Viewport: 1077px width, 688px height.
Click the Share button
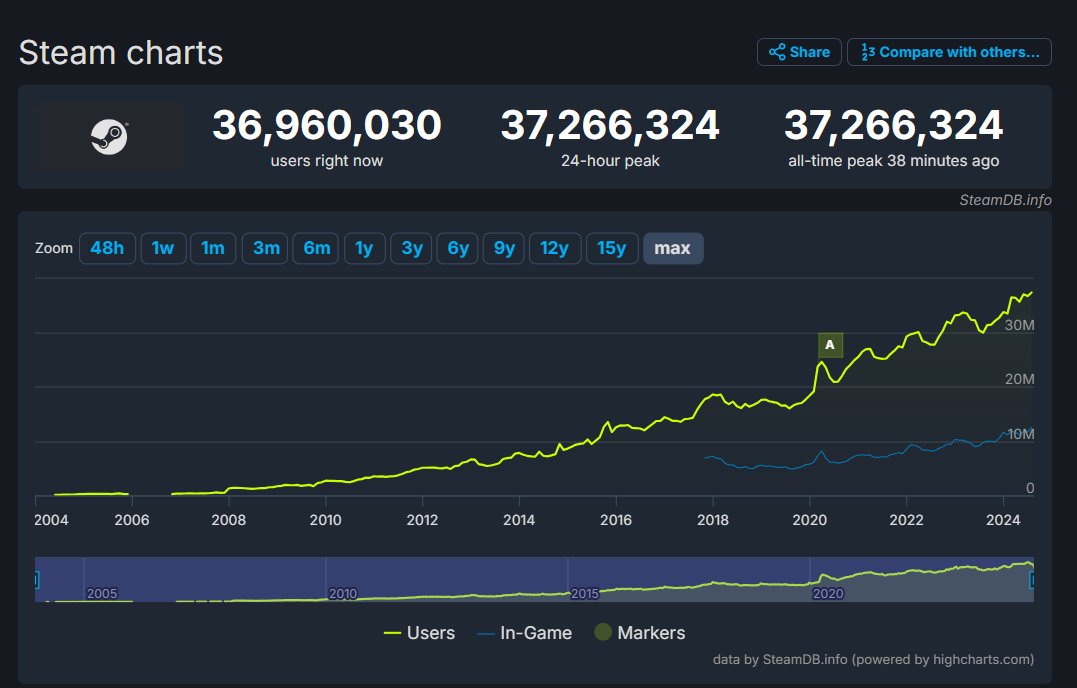coord(799,52)
